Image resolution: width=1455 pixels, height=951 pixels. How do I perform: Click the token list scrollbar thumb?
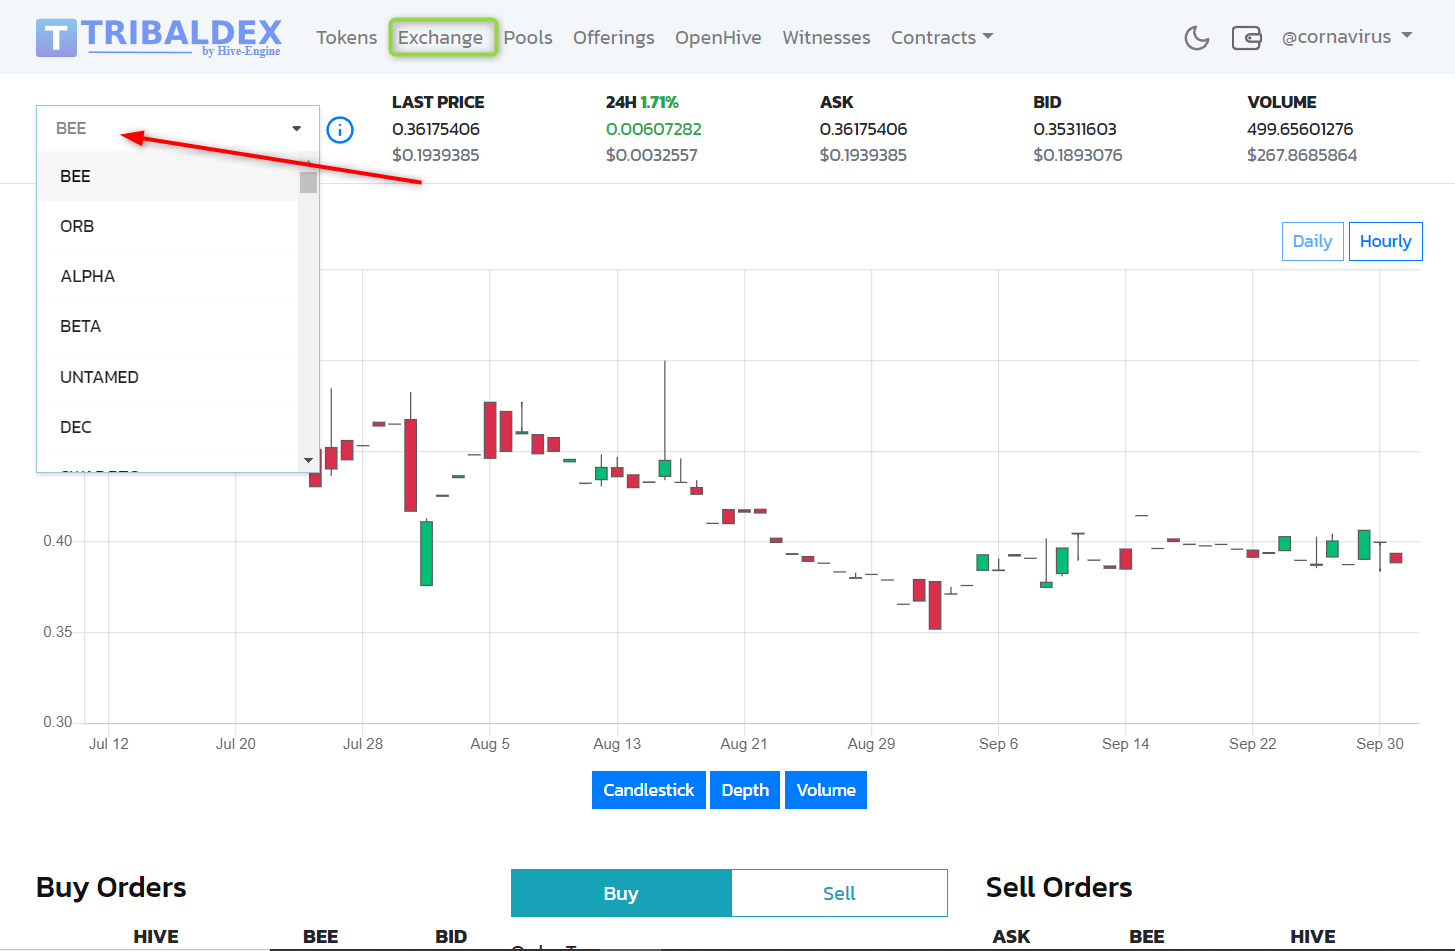pyautogui.click(x=308, y=182)
